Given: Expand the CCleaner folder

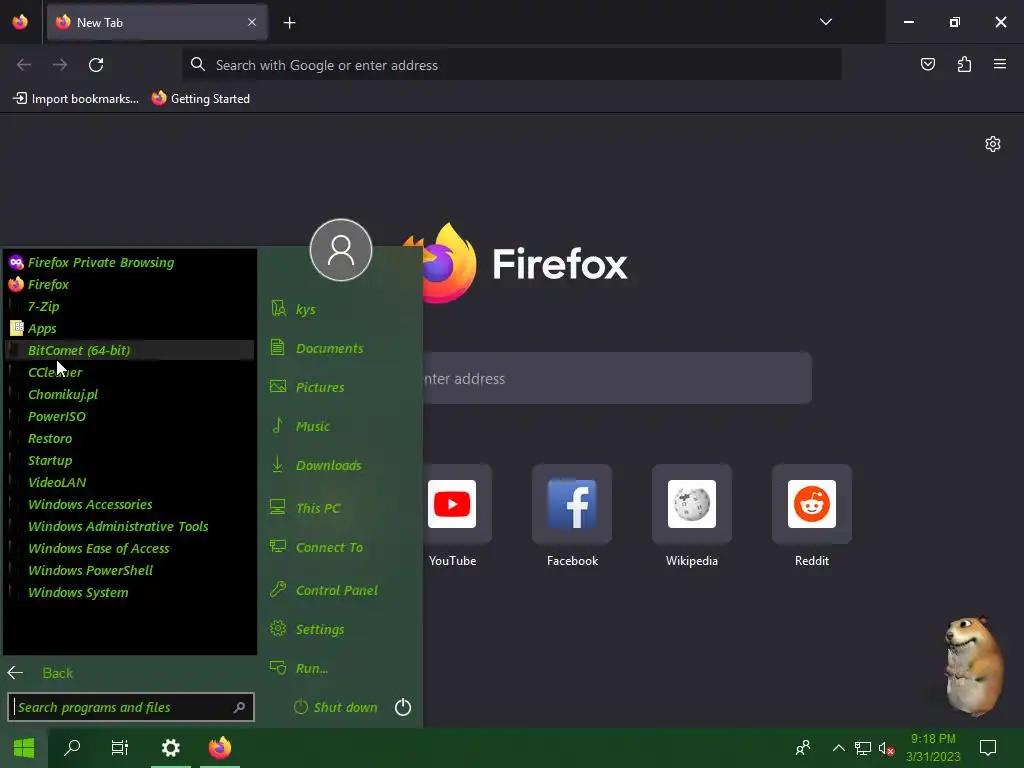Looking at the screenshot, I should point(131,372).
